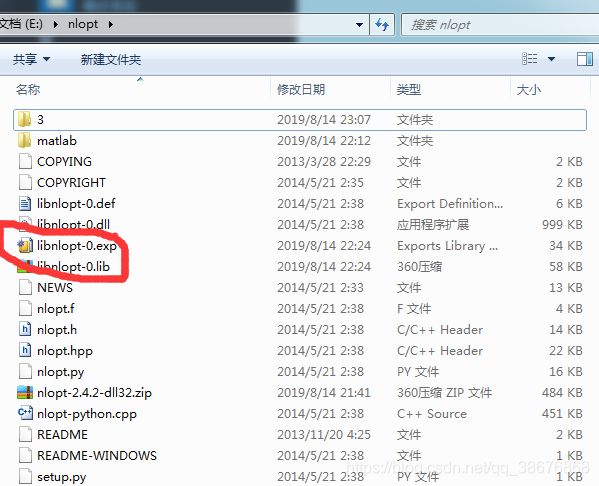
Task: Select file name README-WINDOWS
Action: pos(97,456)
